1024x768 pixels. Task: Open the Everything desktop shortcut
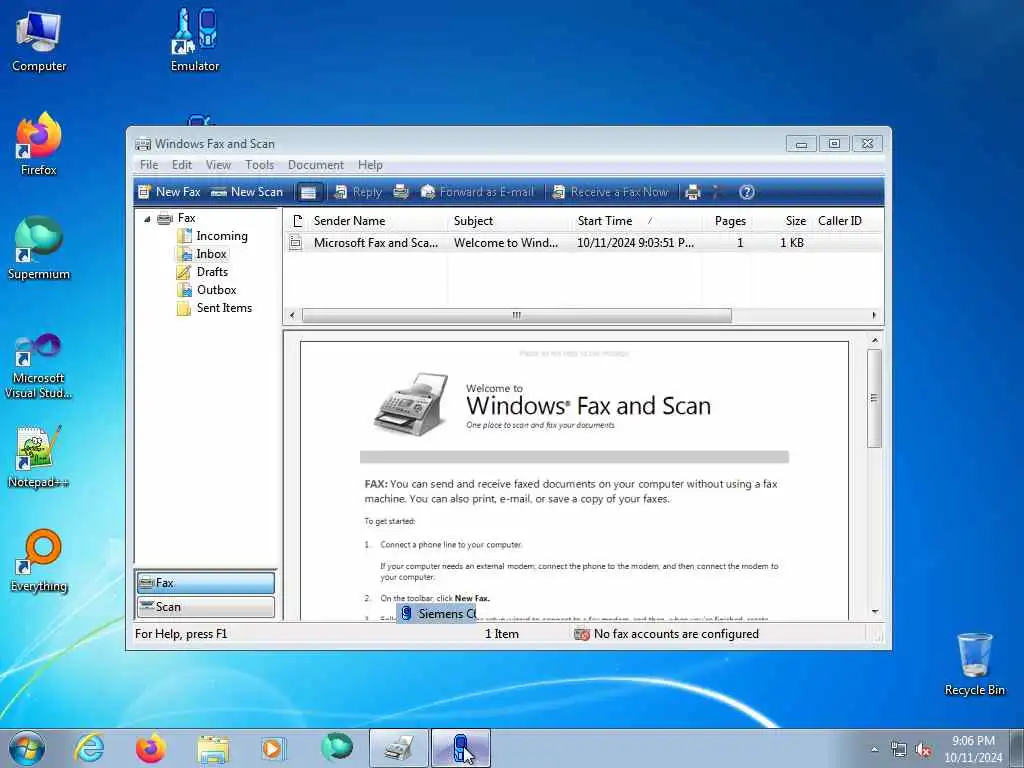coord(39,561)
